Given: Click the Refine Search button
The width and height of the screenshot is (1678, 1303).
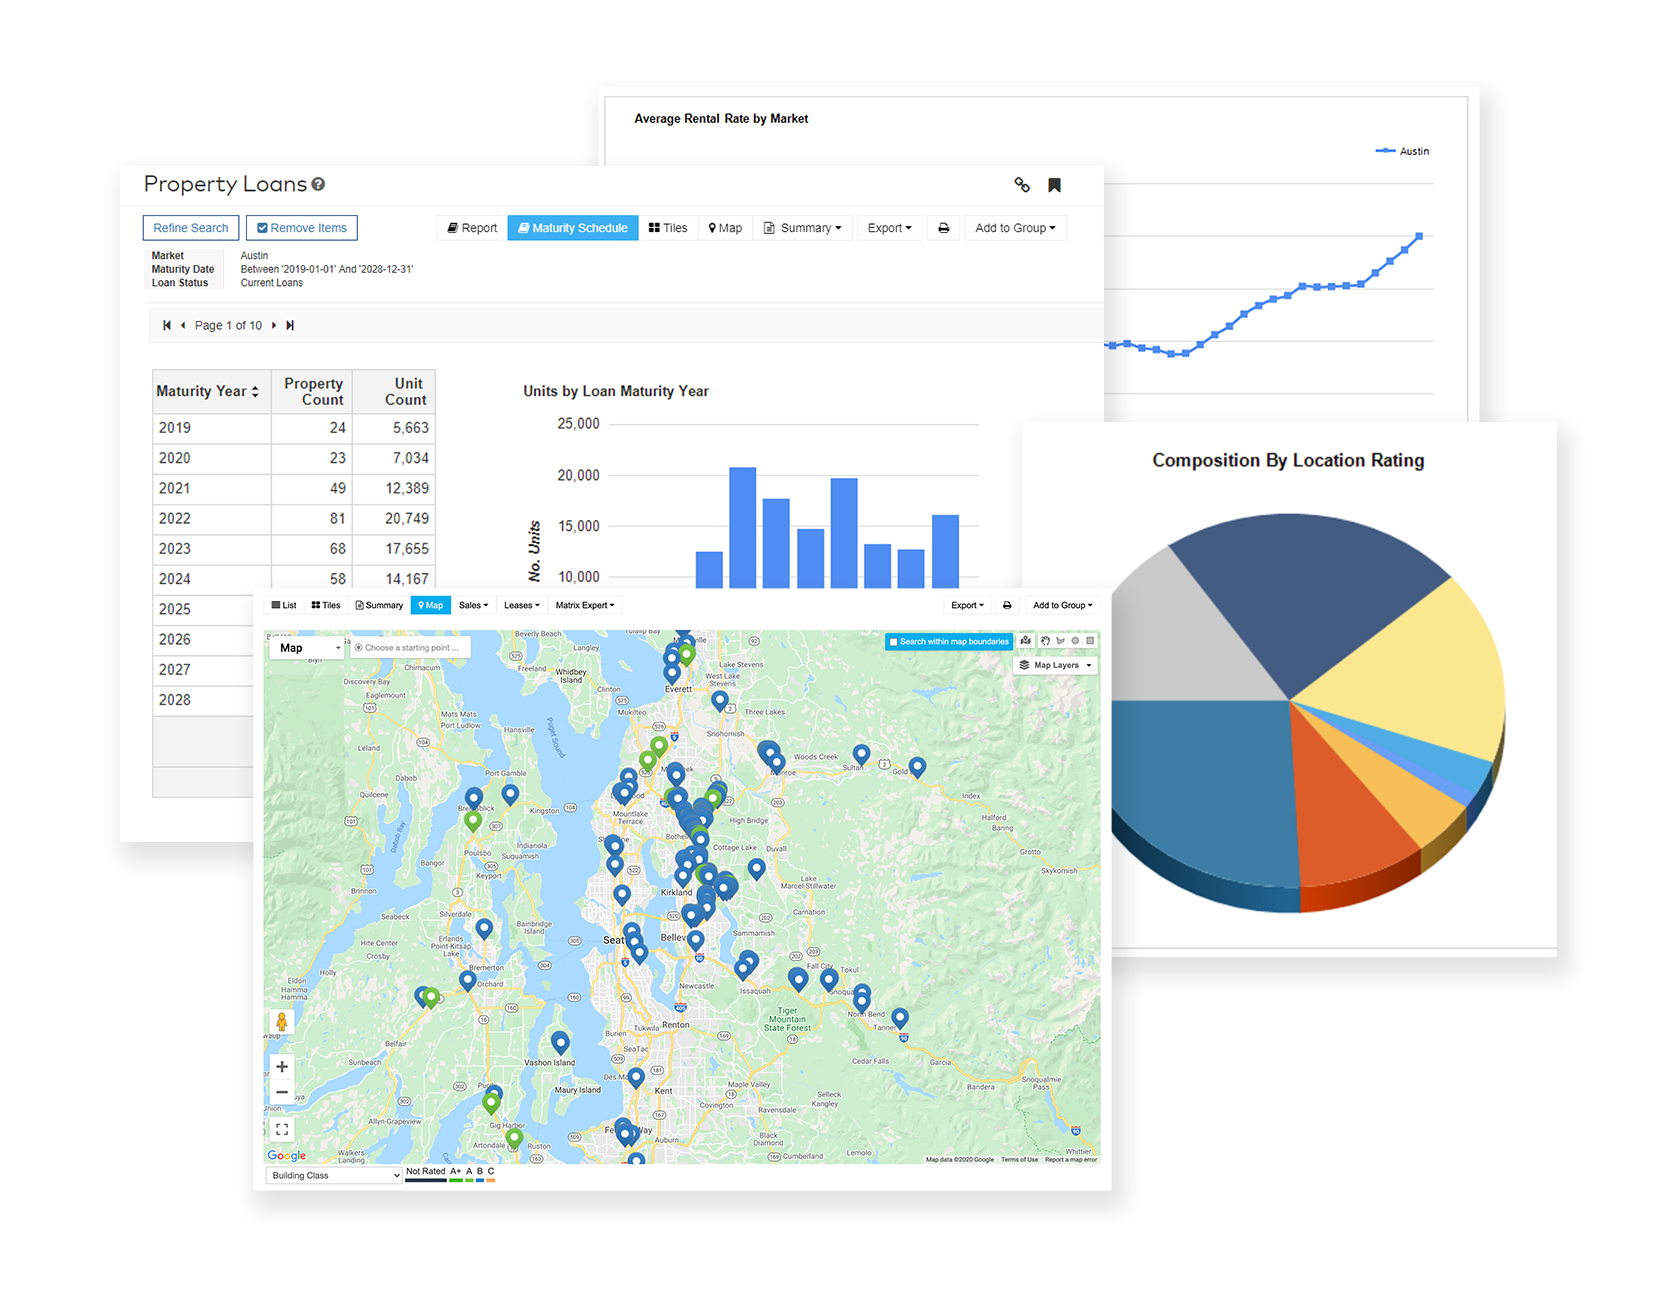Looking at the screenshot, I should tap(190, 227).
